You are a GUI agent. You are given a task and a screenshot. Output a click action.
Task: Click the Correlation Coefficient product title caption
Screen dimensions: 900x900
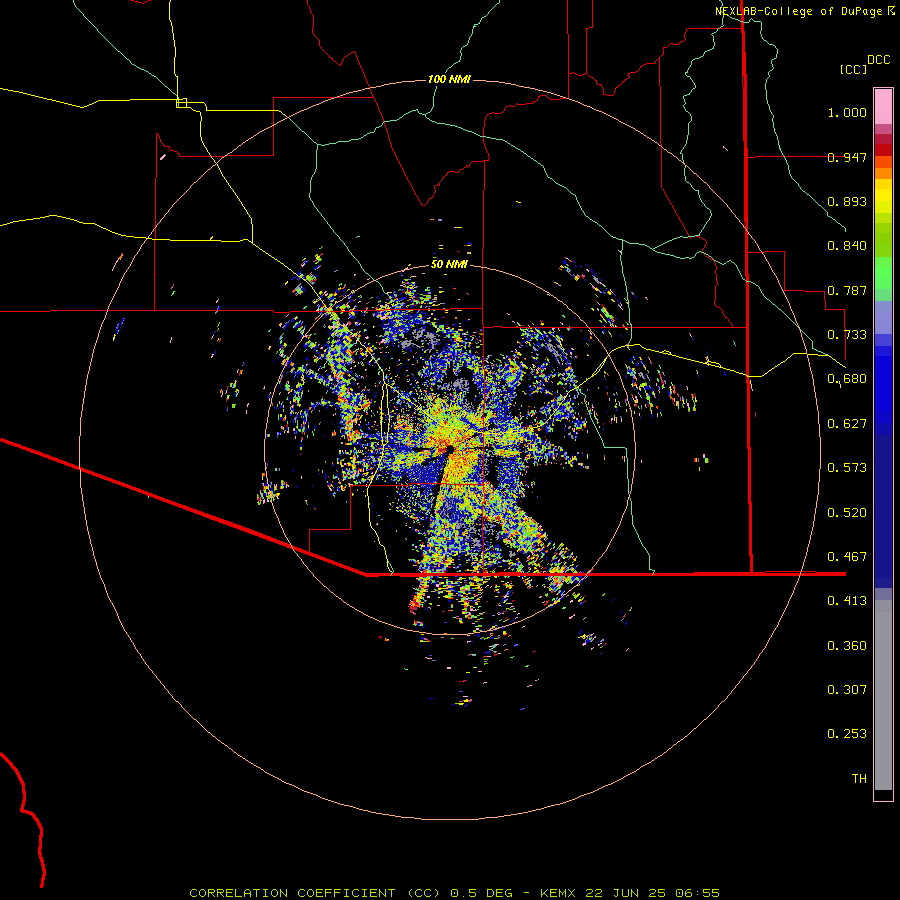[x=454, y=893]
